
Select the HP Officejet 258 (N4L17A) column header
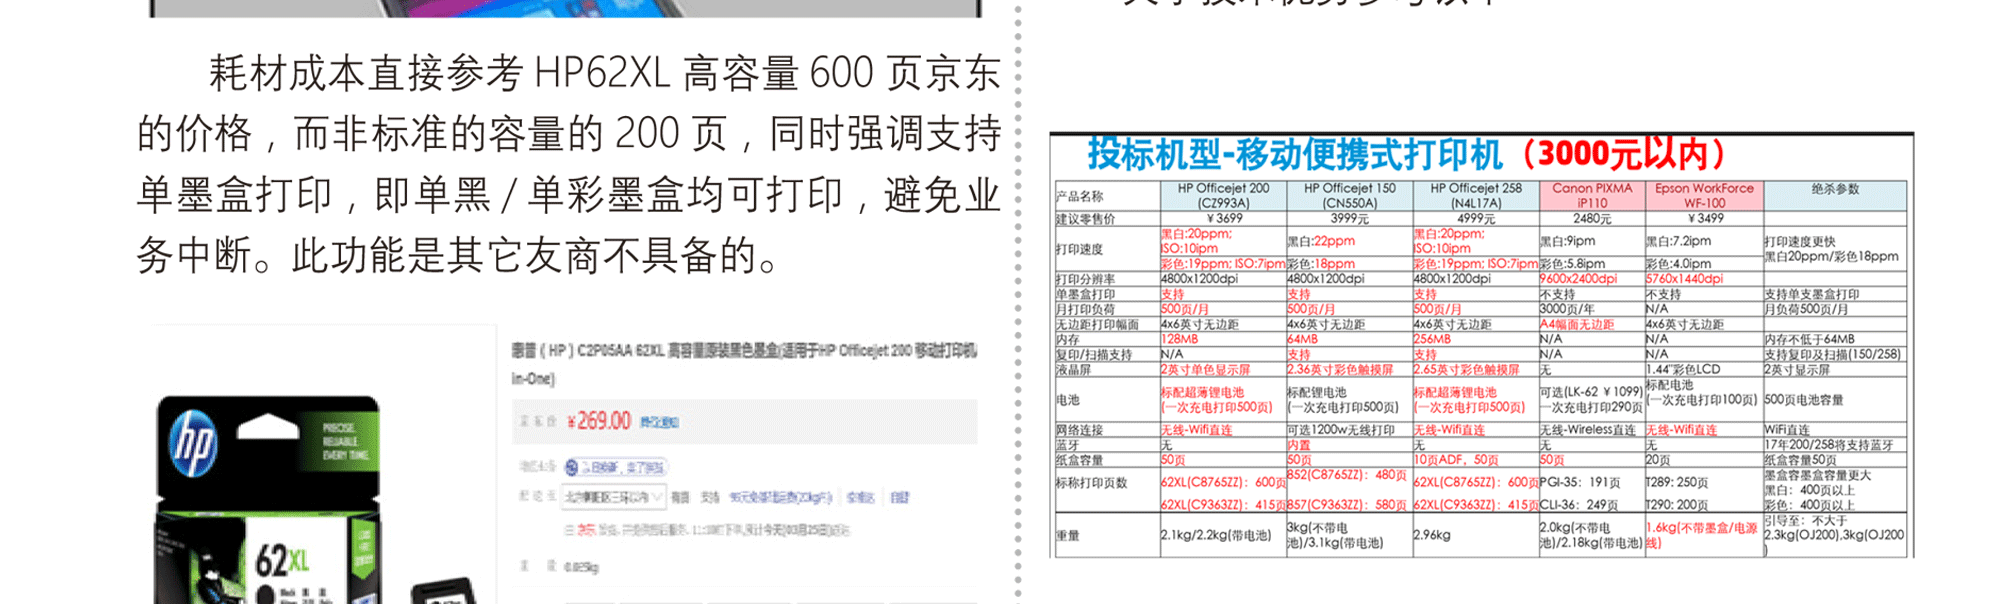[1475, 195]
